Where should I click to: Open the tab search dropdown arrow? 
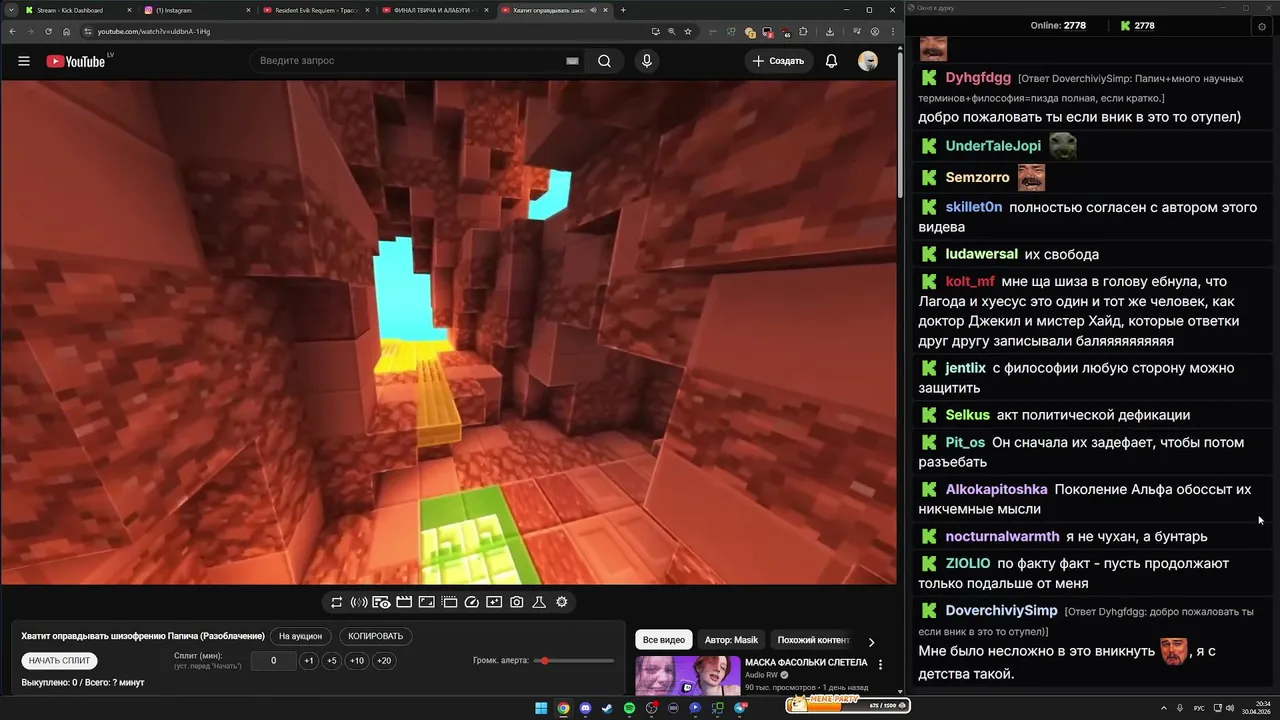(10, 10)
